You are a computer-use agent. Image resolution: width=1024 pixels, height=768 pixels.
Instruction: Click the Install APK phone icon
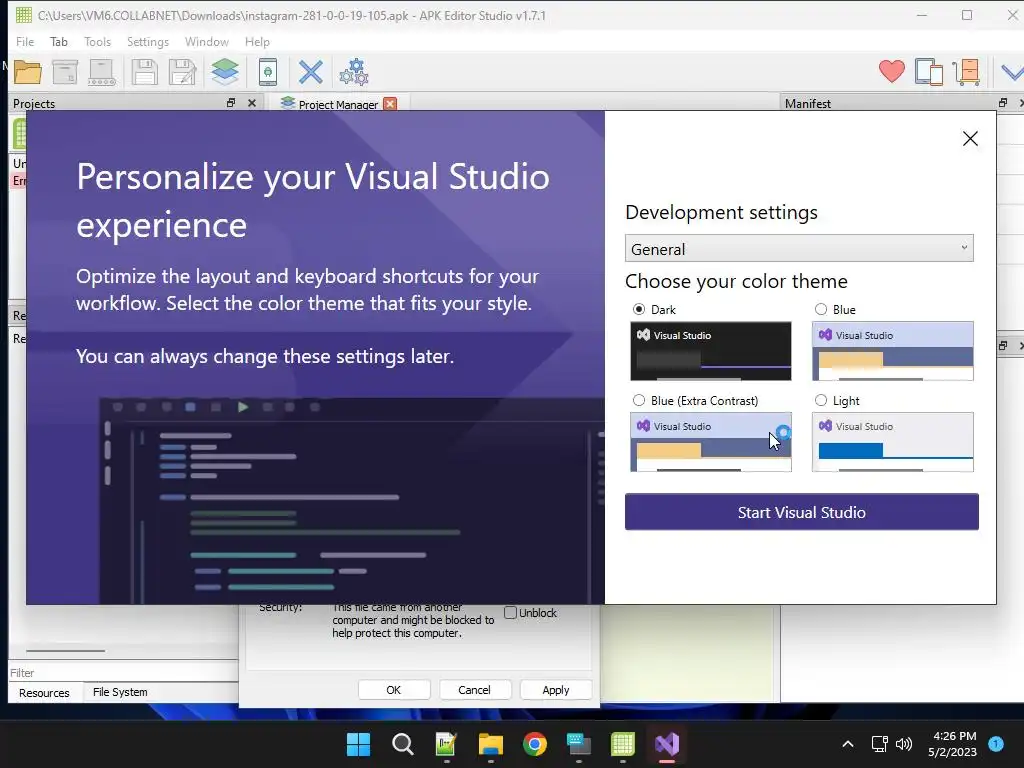tap(268, 72)
